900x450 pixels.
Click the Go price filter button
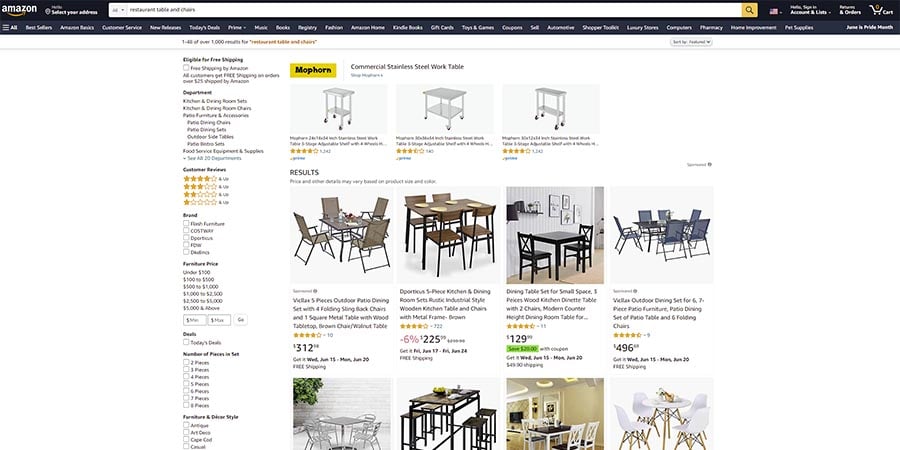pos(240,320)
